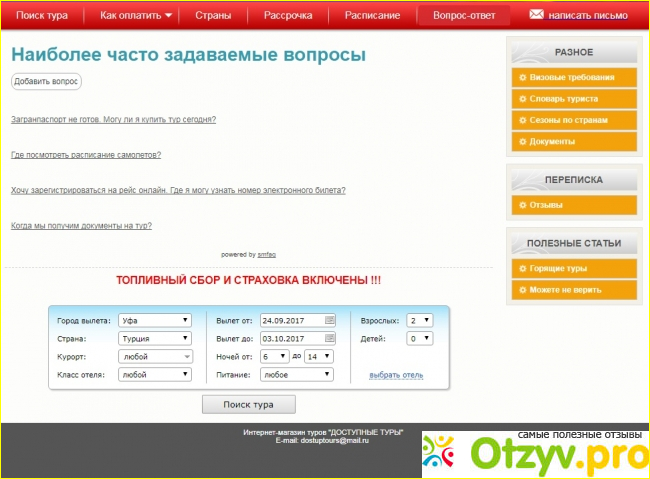Expand the "Как оплатить" menu
The width and height of the screenshot is (650, 479).
point(136,16)
